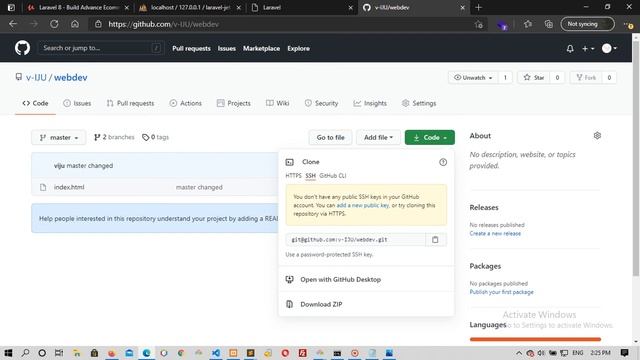Open the browser home page
Image resolution: width=640 pixels, height=360 pixels.
[x=75, y=24]
